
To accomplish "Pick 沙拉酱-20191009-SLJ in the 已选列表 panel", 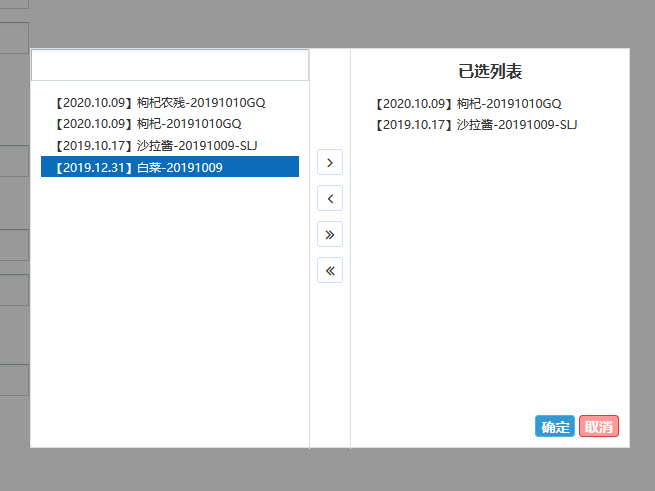I will coord(476,125).
